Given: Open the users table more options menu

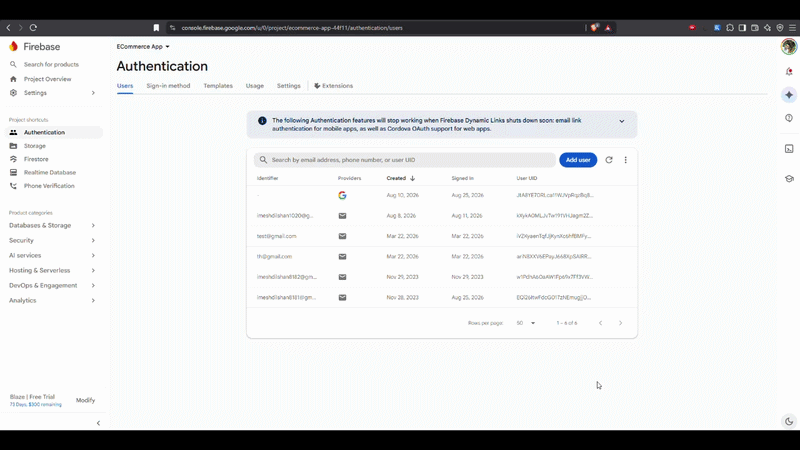Looking at the screenshot, I should (626, 160).
